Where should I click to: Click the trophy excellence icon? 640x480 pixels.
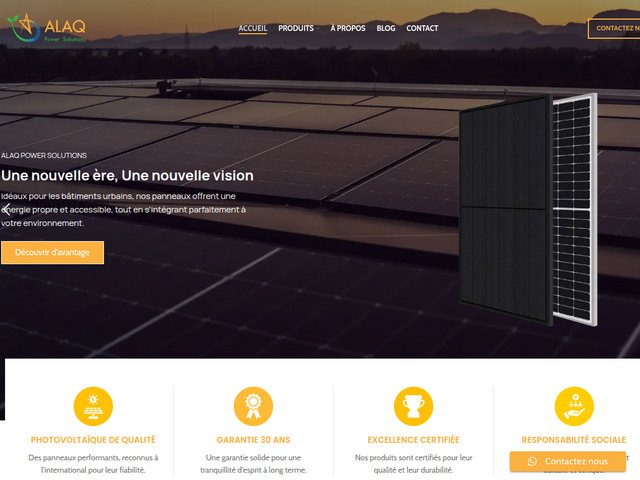click(413, 406)
